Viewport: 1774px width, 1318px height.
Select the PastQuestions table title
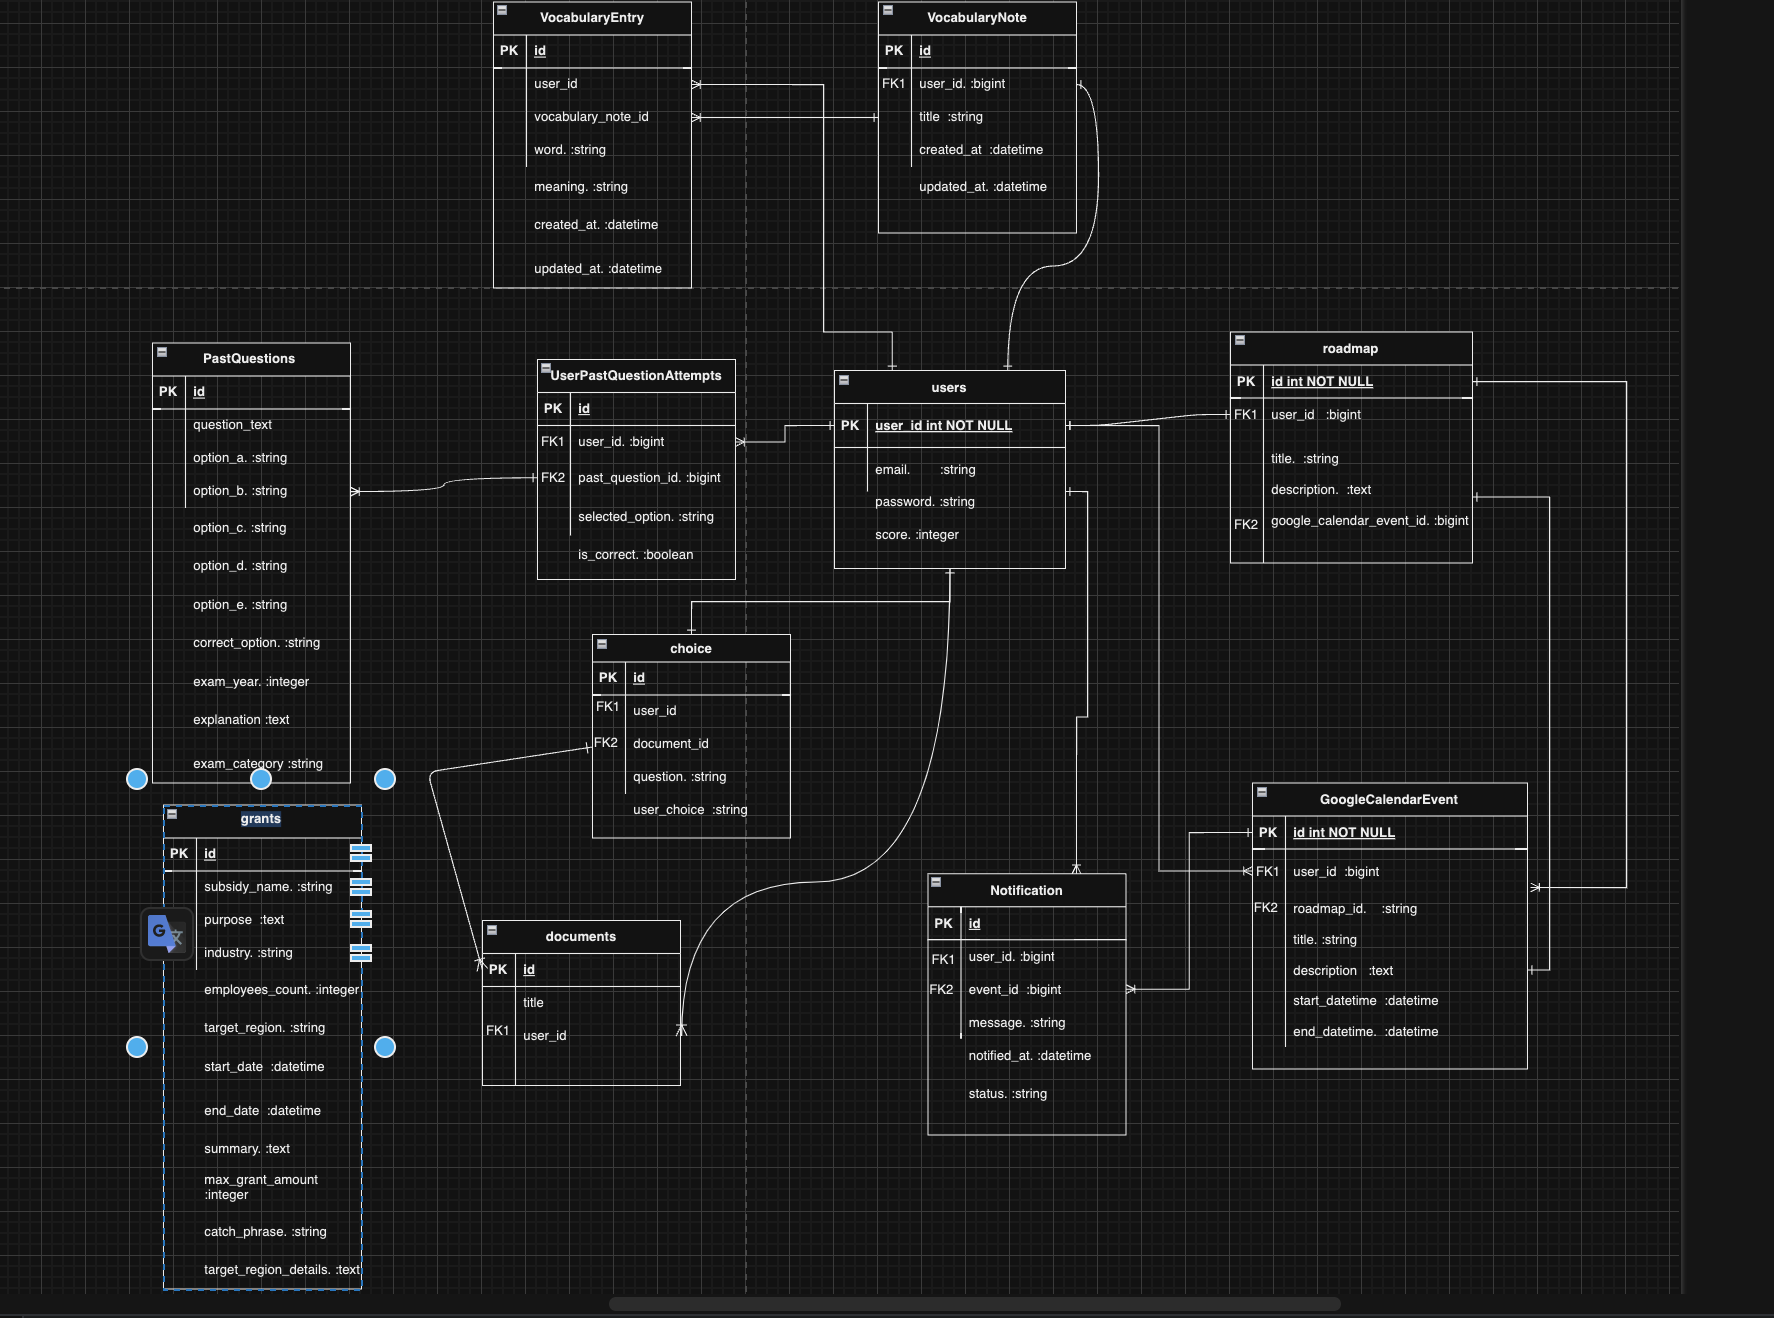pos(248,359)
